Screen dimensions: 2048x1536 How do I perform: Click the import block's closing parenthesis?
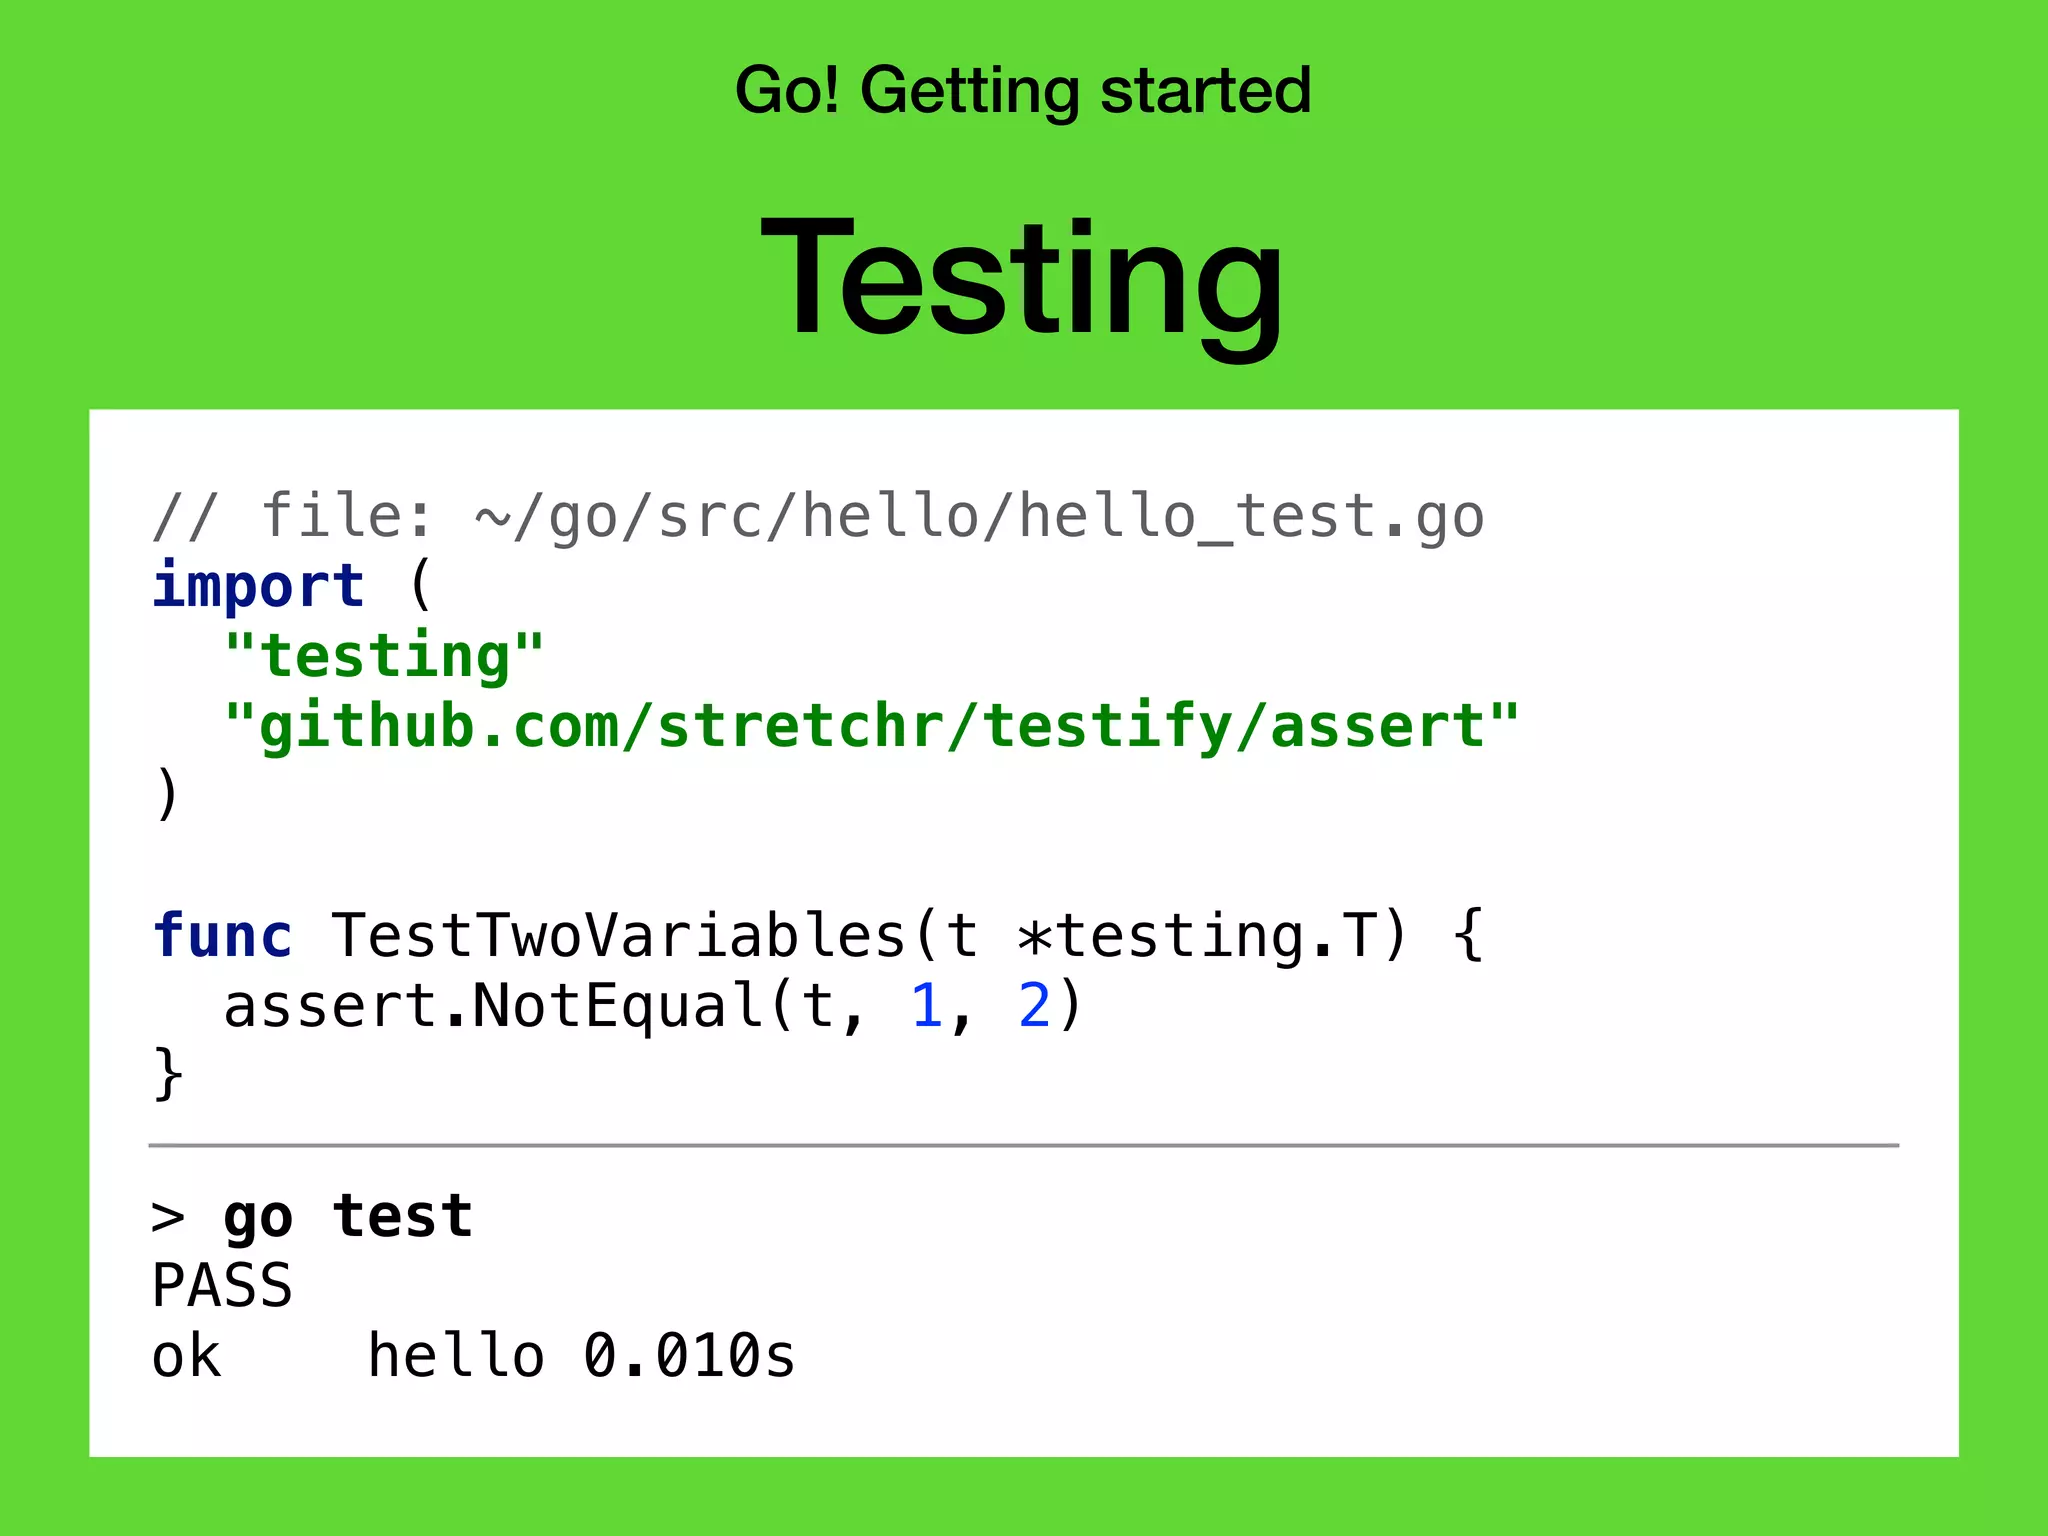tap(168, 795)
